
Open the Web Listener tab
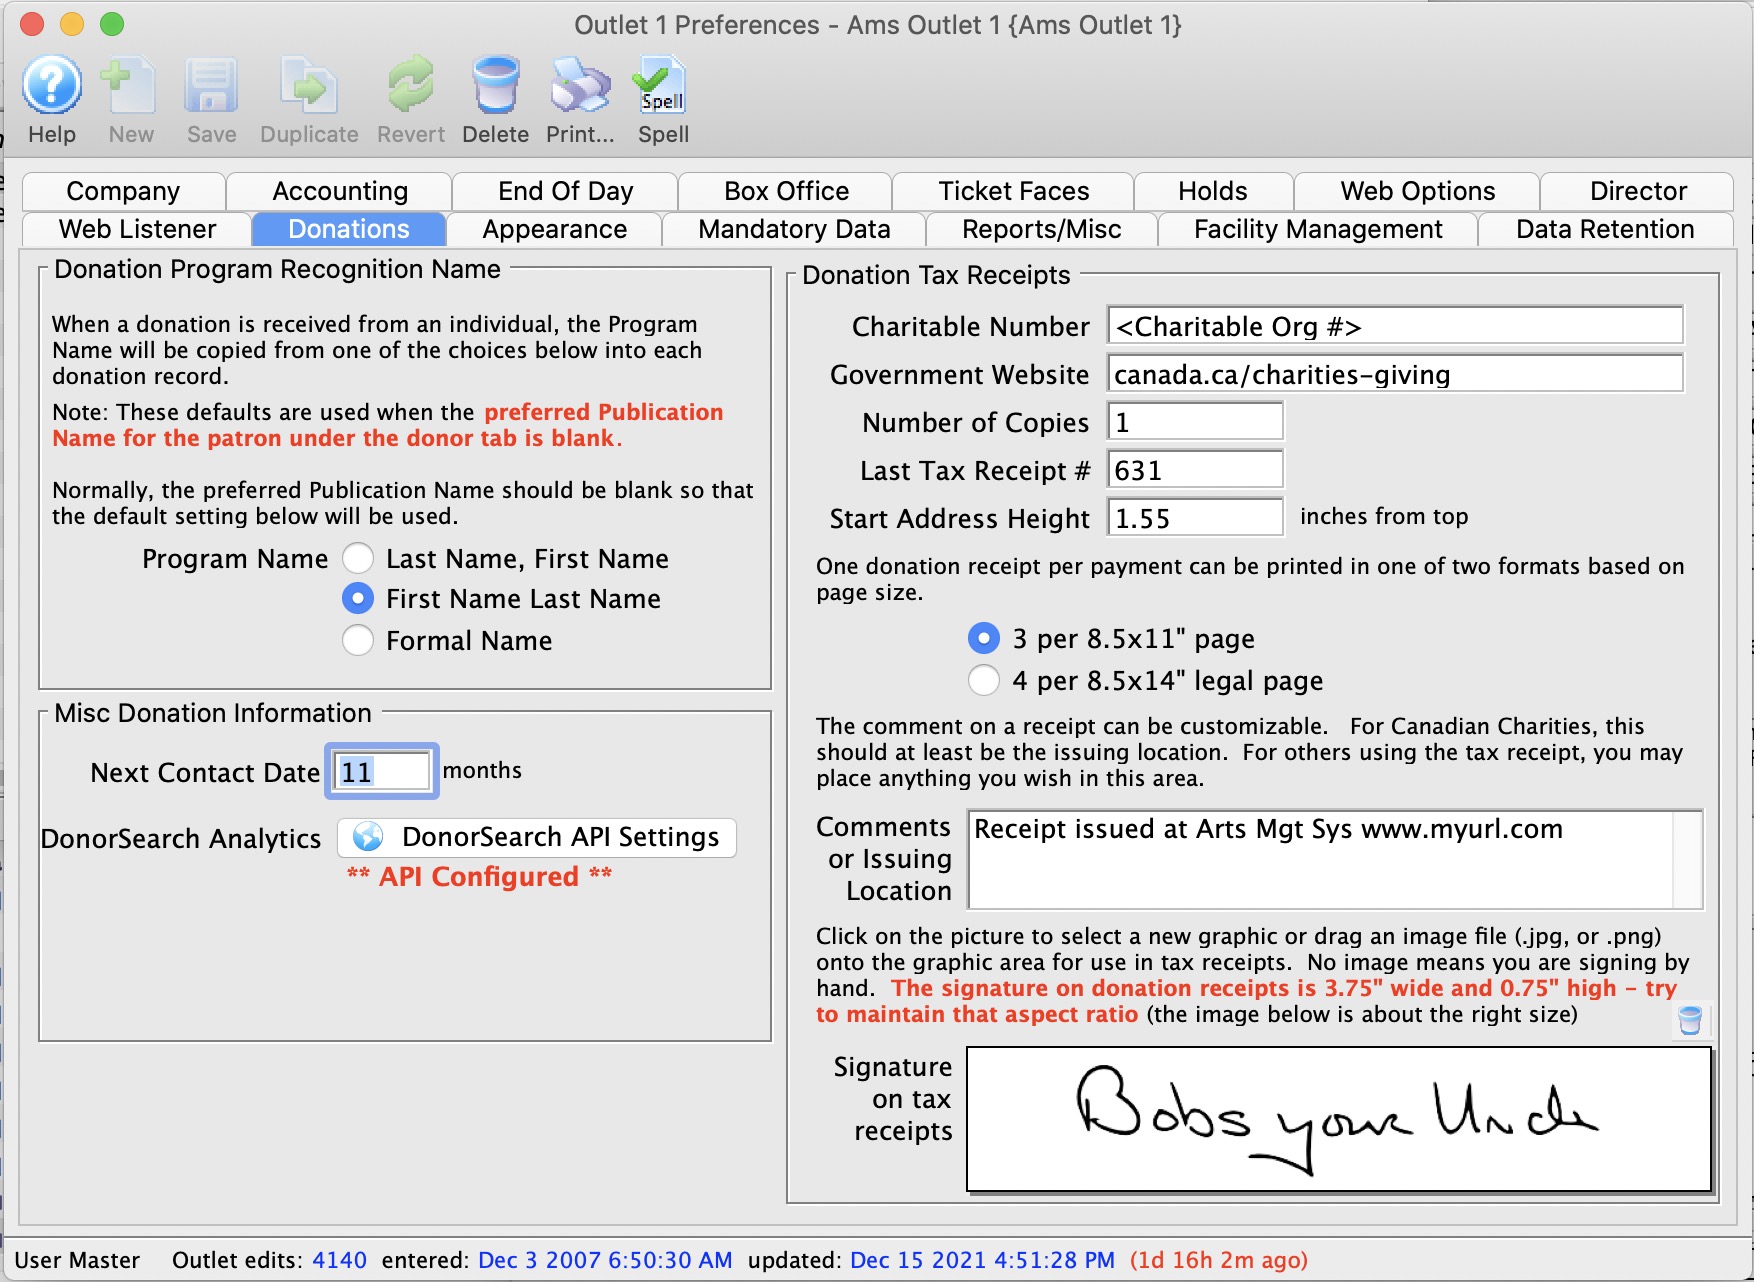point(137,229)
